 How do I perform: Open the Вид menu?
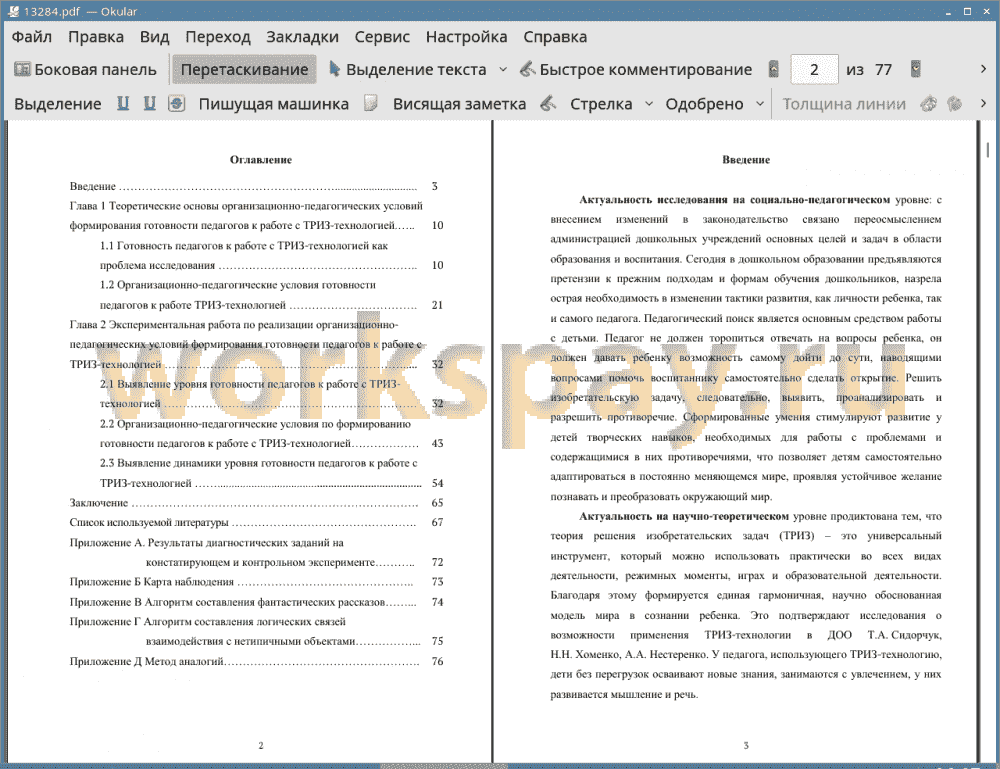[154, 36]
